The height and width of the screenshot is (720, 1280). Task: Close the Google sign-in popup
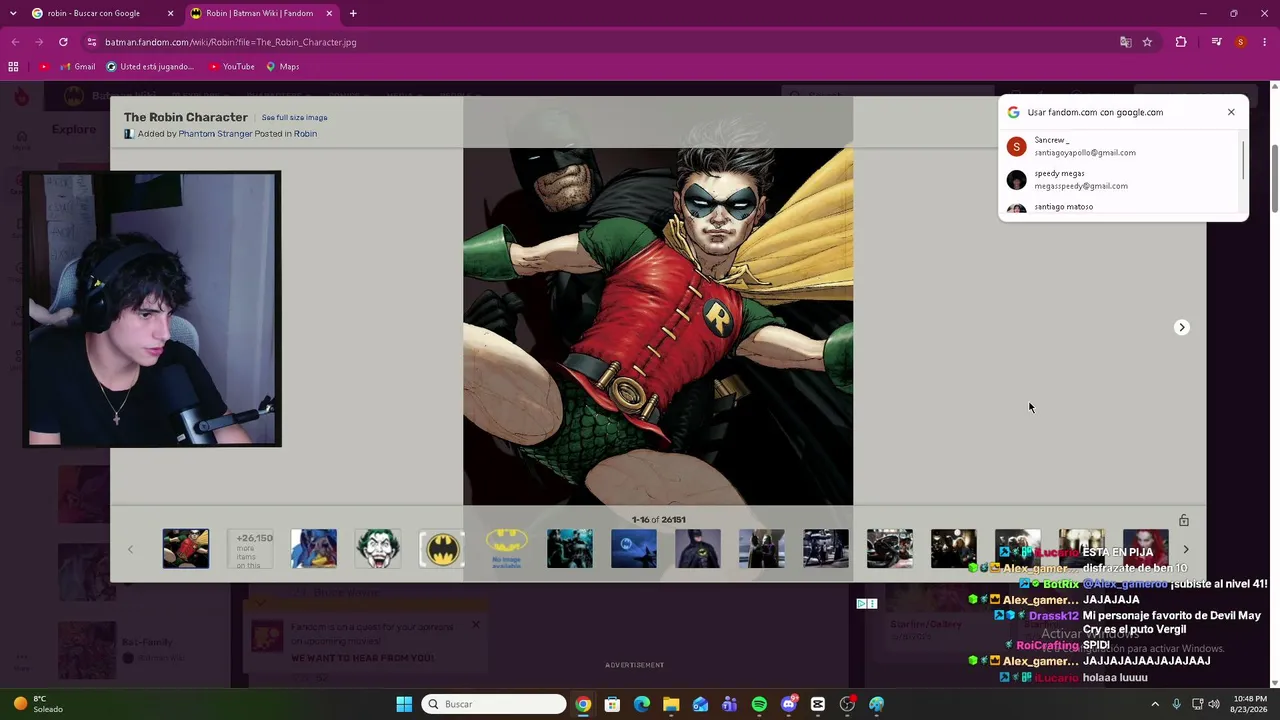coord(1231,112)
